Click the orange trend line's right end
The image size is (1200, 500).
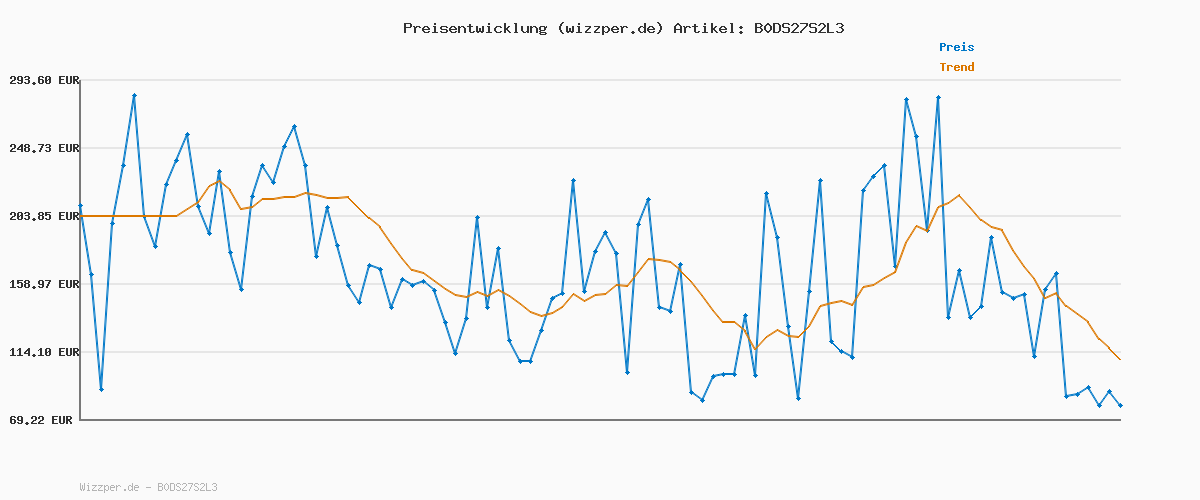tap(1120, 359)
